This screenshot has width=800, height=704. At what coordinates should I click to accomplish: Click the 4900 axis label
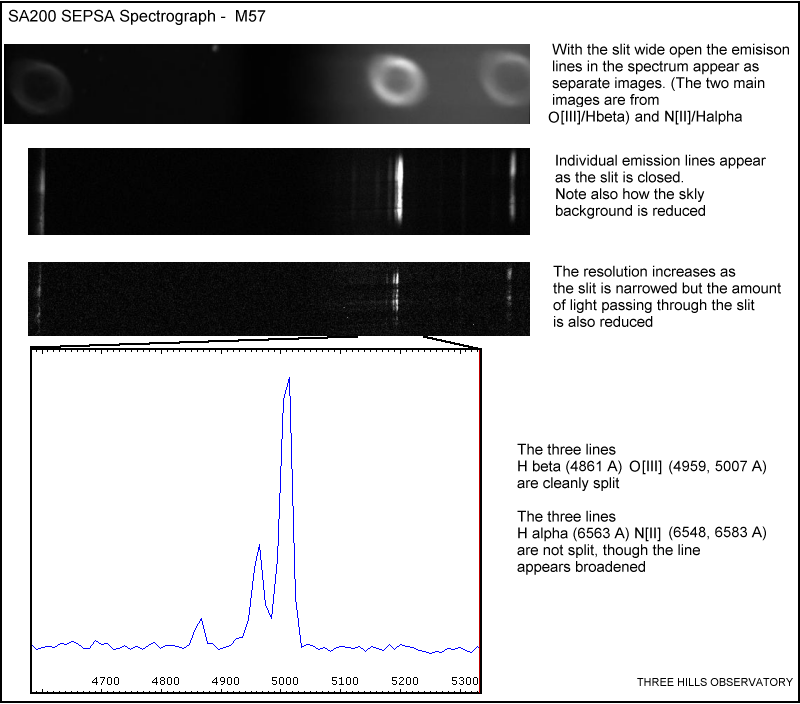[226, 681]
